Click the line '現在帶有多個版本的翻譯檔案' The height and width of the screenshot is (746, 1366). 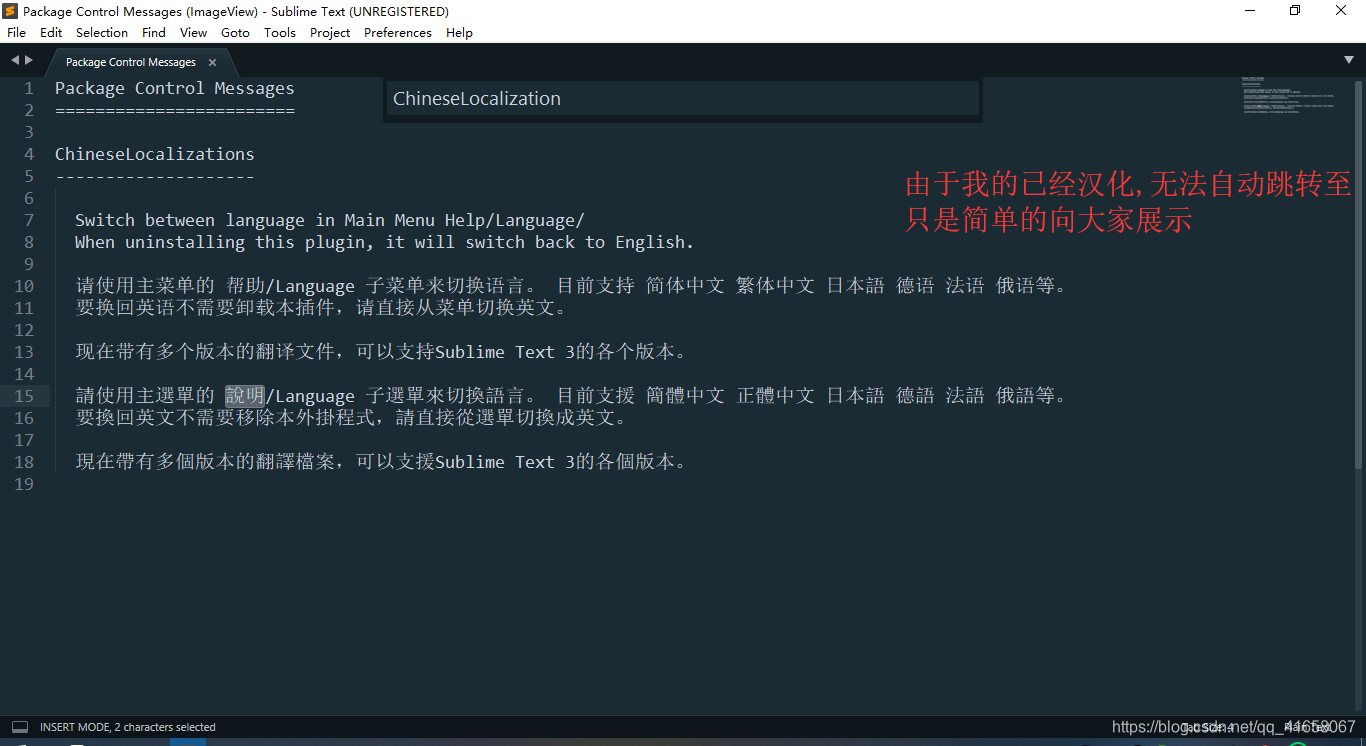(382, 462)
